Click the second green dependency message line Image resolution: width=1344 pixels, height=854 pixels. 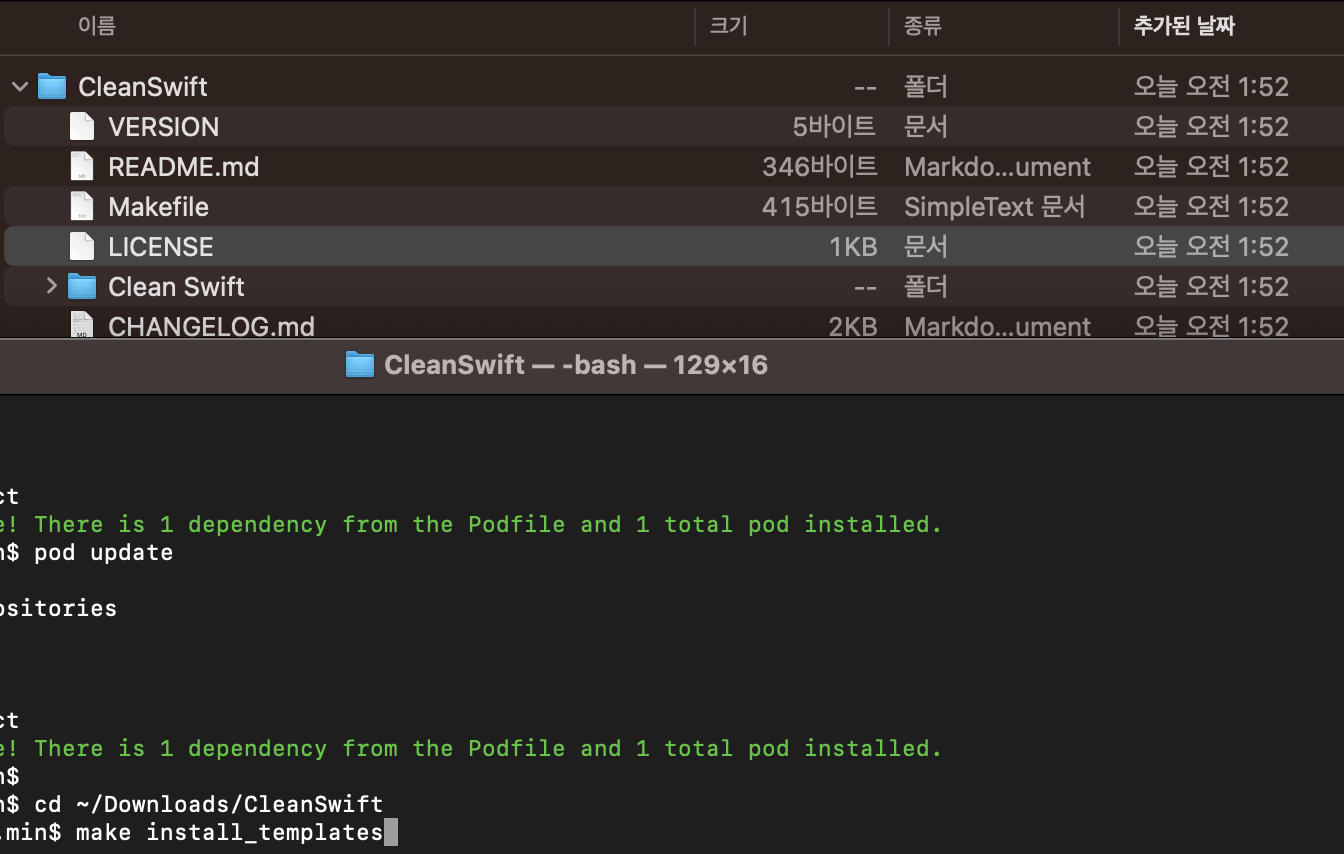[x=471, y=748]
